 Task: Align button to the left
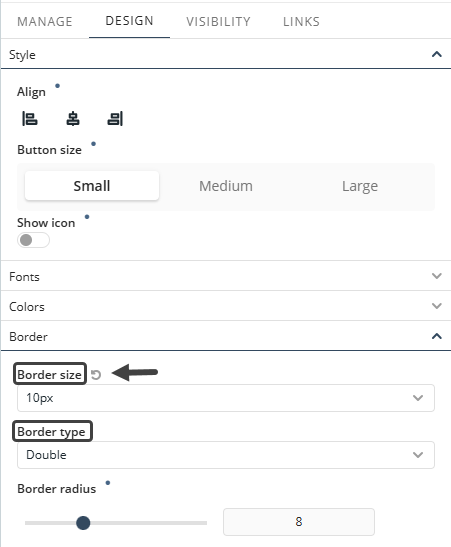point(30,119)
